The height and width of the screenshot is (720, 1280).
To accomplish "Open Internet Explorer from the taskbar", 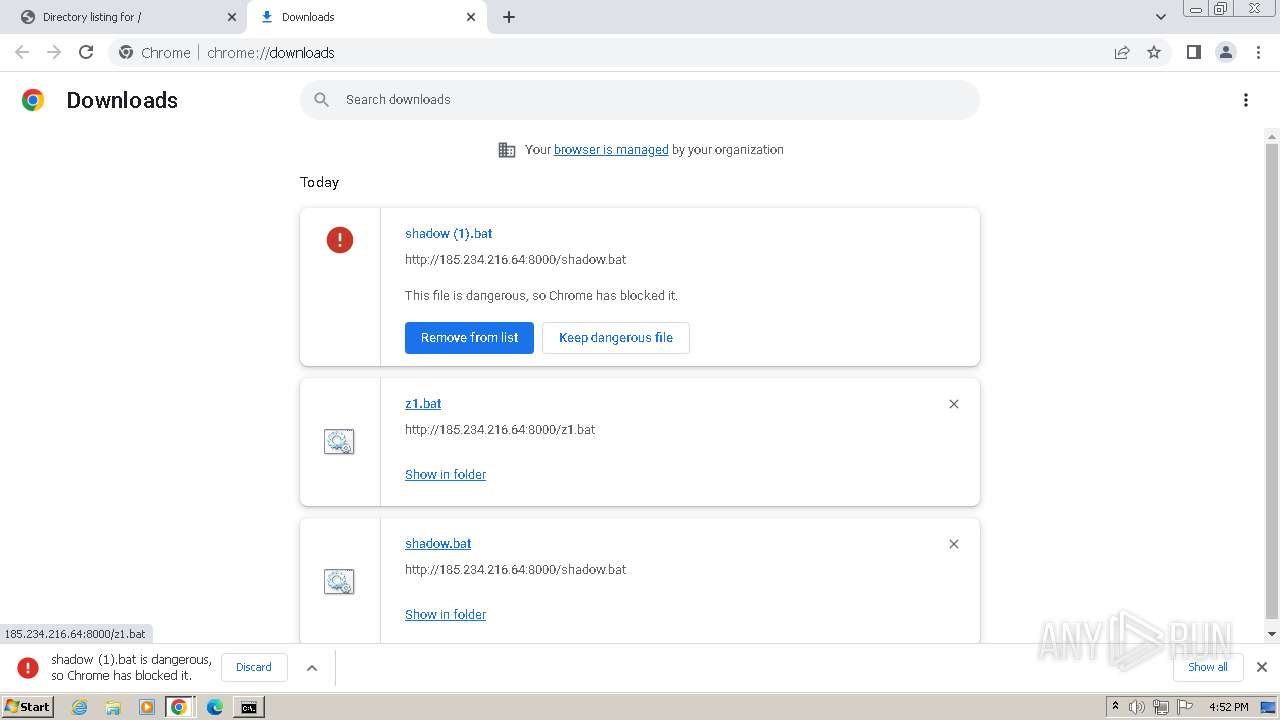I will pyautogui.click(x=79, y=707).
